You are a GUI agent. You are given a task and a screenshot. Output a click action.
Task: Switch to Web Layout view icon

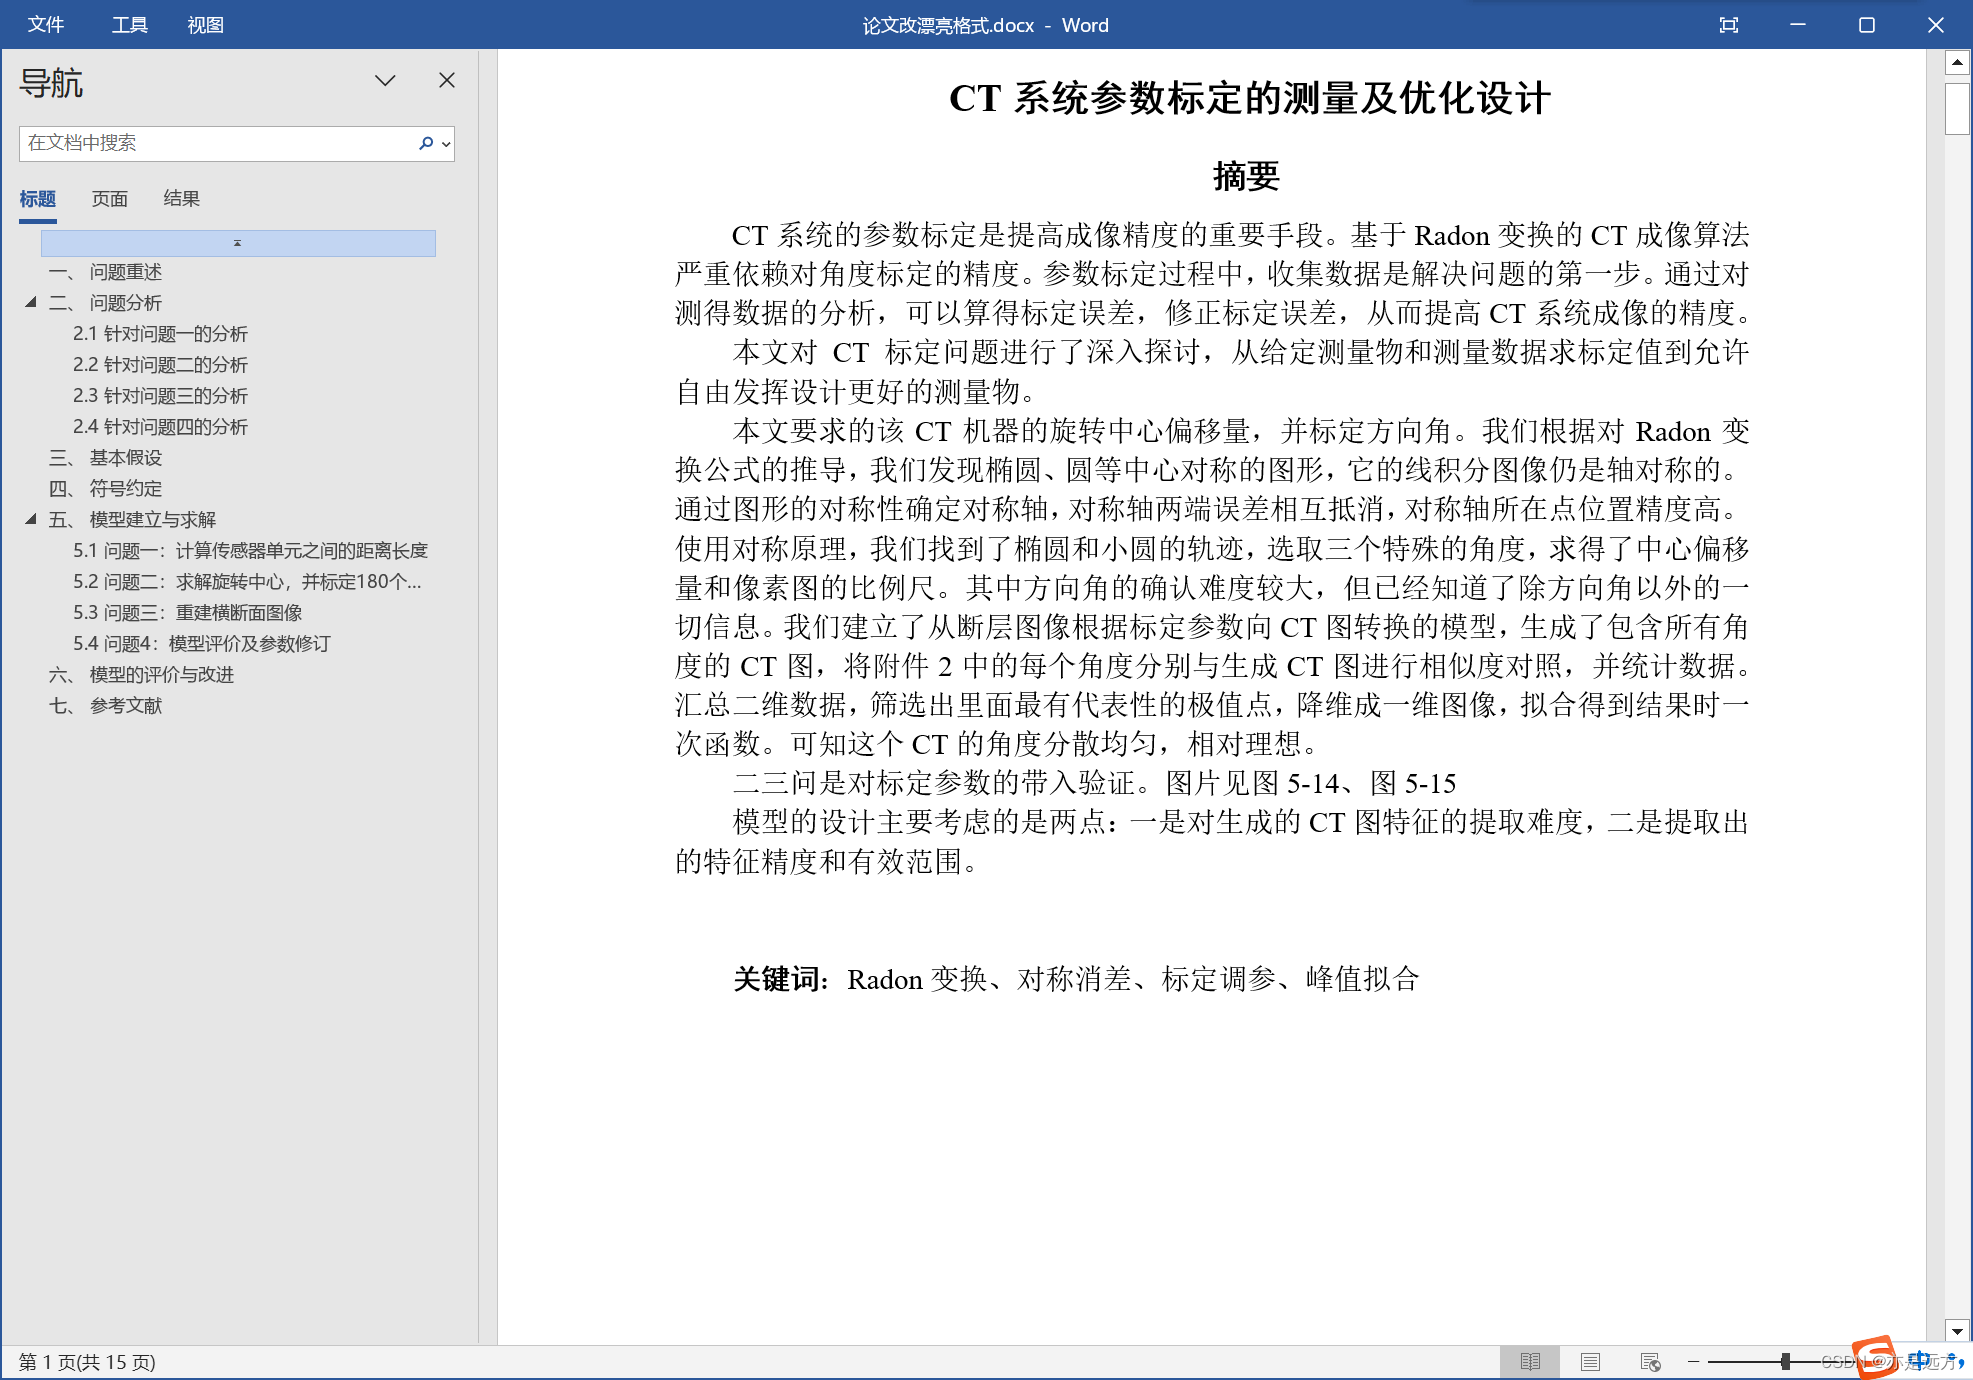[1650, 1362]
